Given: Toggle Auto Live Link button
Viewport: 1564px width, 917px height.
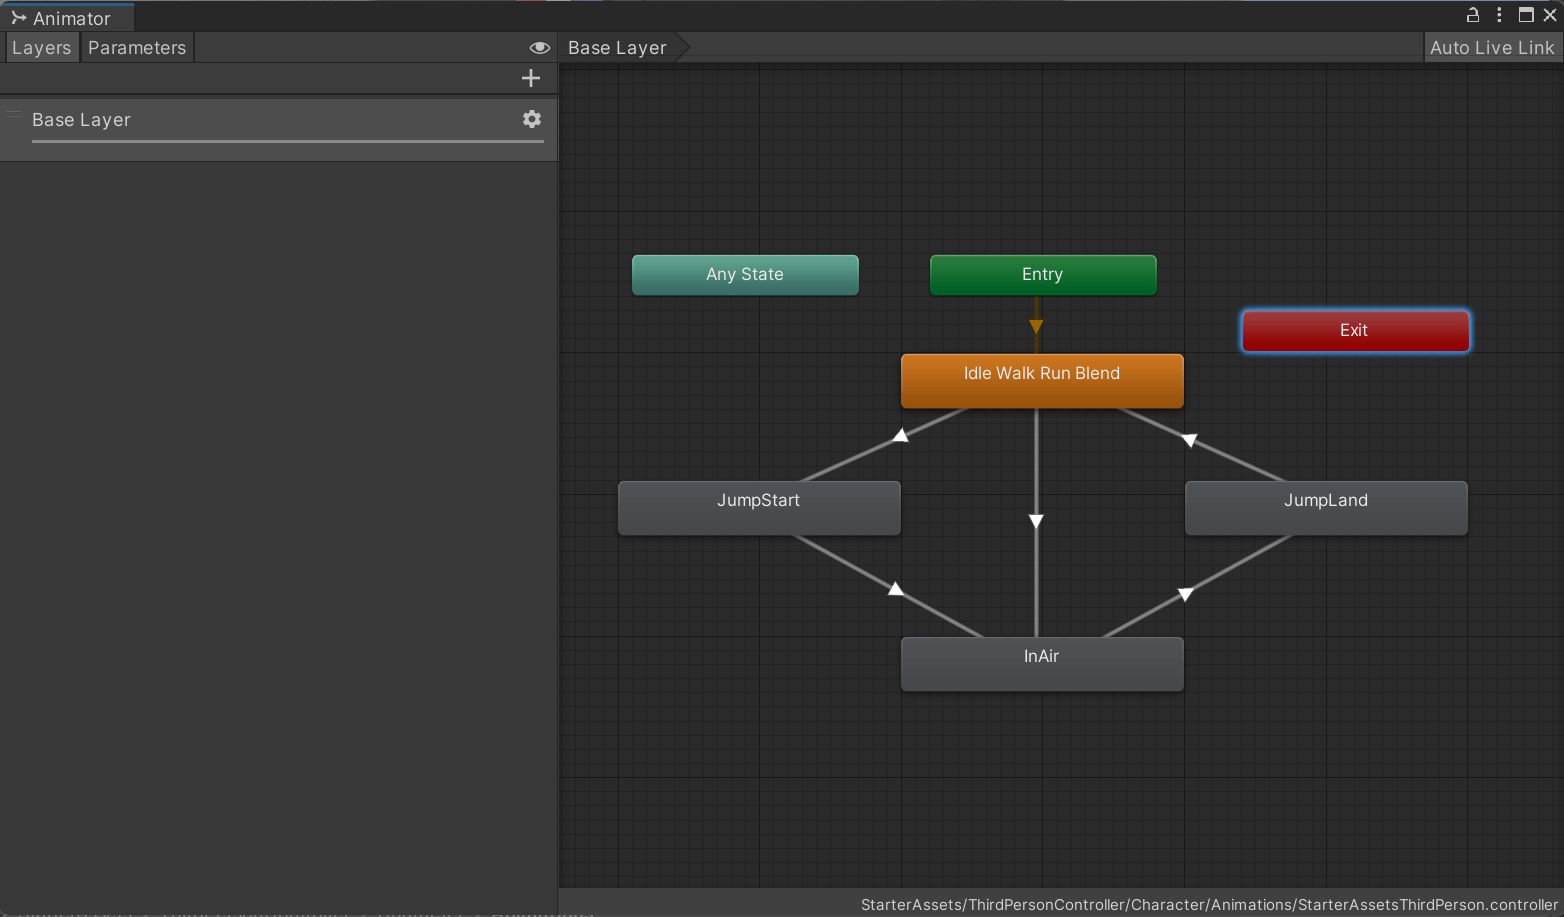Looking at the screenshot, I should pos(1492,48).
